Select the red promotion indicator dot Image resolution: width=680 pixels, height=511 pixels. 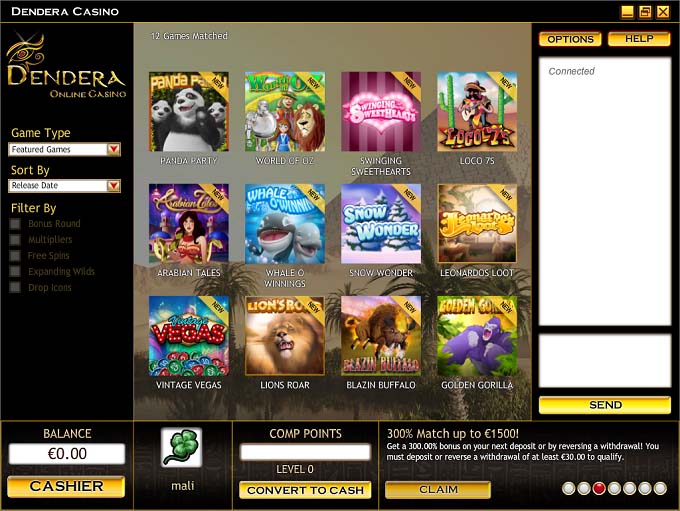point(599,488)
